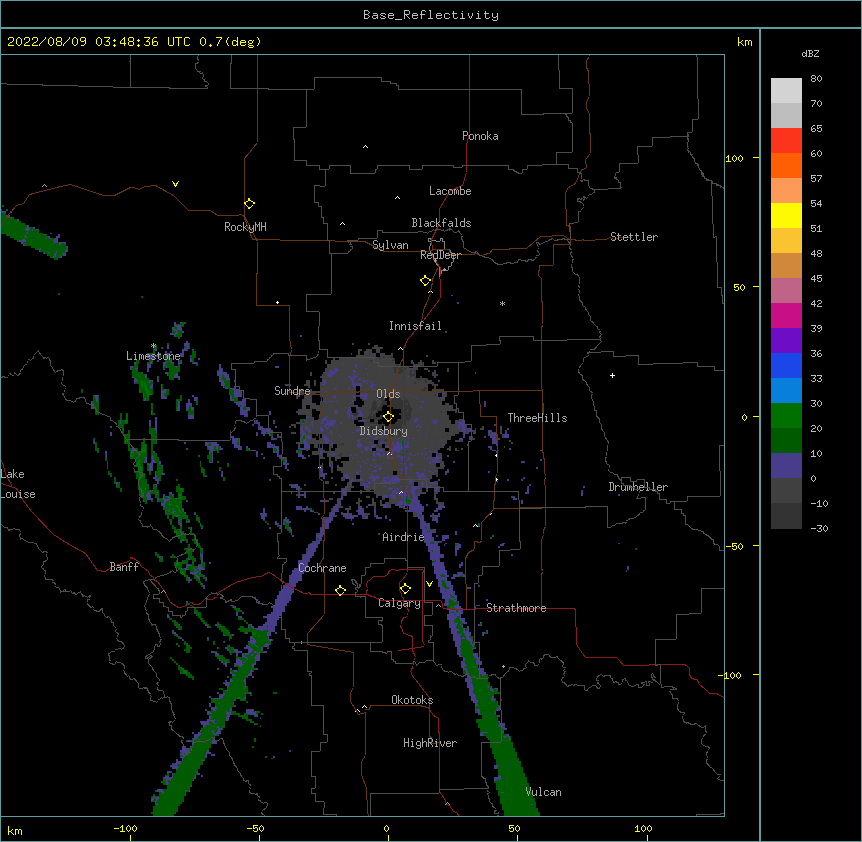Click the Lacombe city label
The image size is (862, 842).
pyautogui.click(x=450, y=191)
